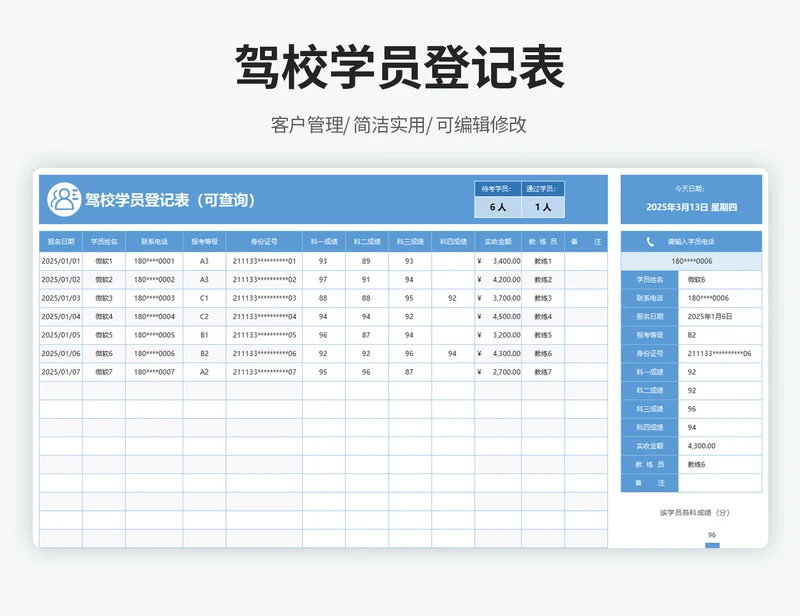Click the 身份证号 column header
Image resolution: width=800 pixels, height=616 pixels.
click(265, 240)
